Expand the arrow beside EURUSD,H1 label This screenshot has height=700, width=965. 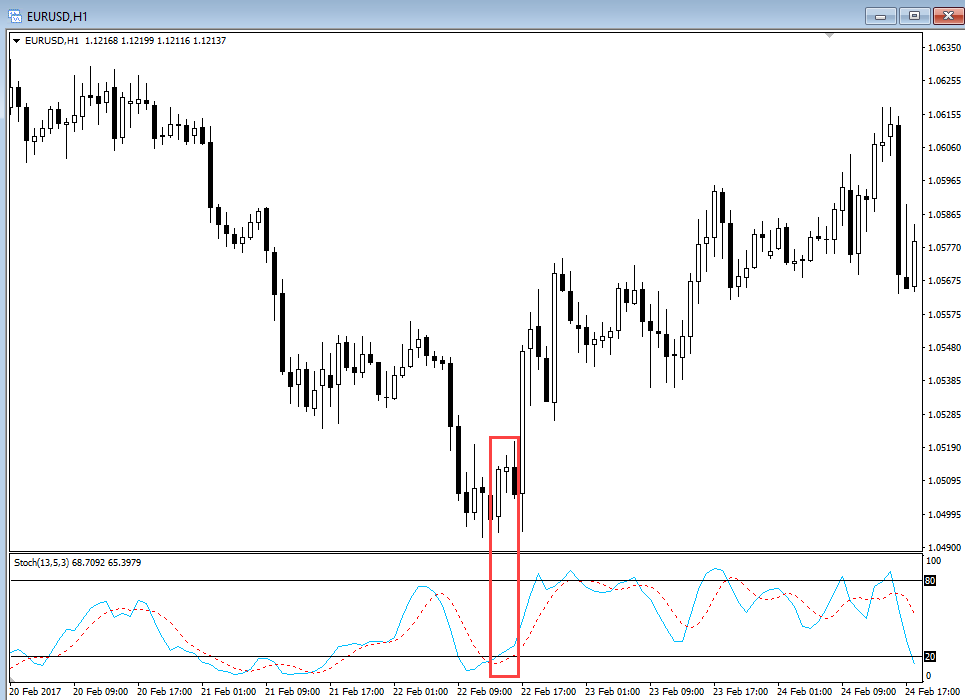click(x=16, y=41)
